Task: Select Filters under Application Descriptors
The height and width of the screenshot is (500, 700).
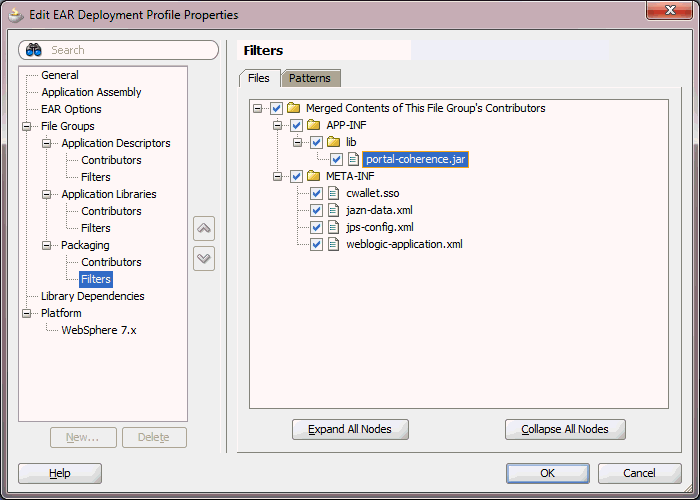Action: point(96,177)
